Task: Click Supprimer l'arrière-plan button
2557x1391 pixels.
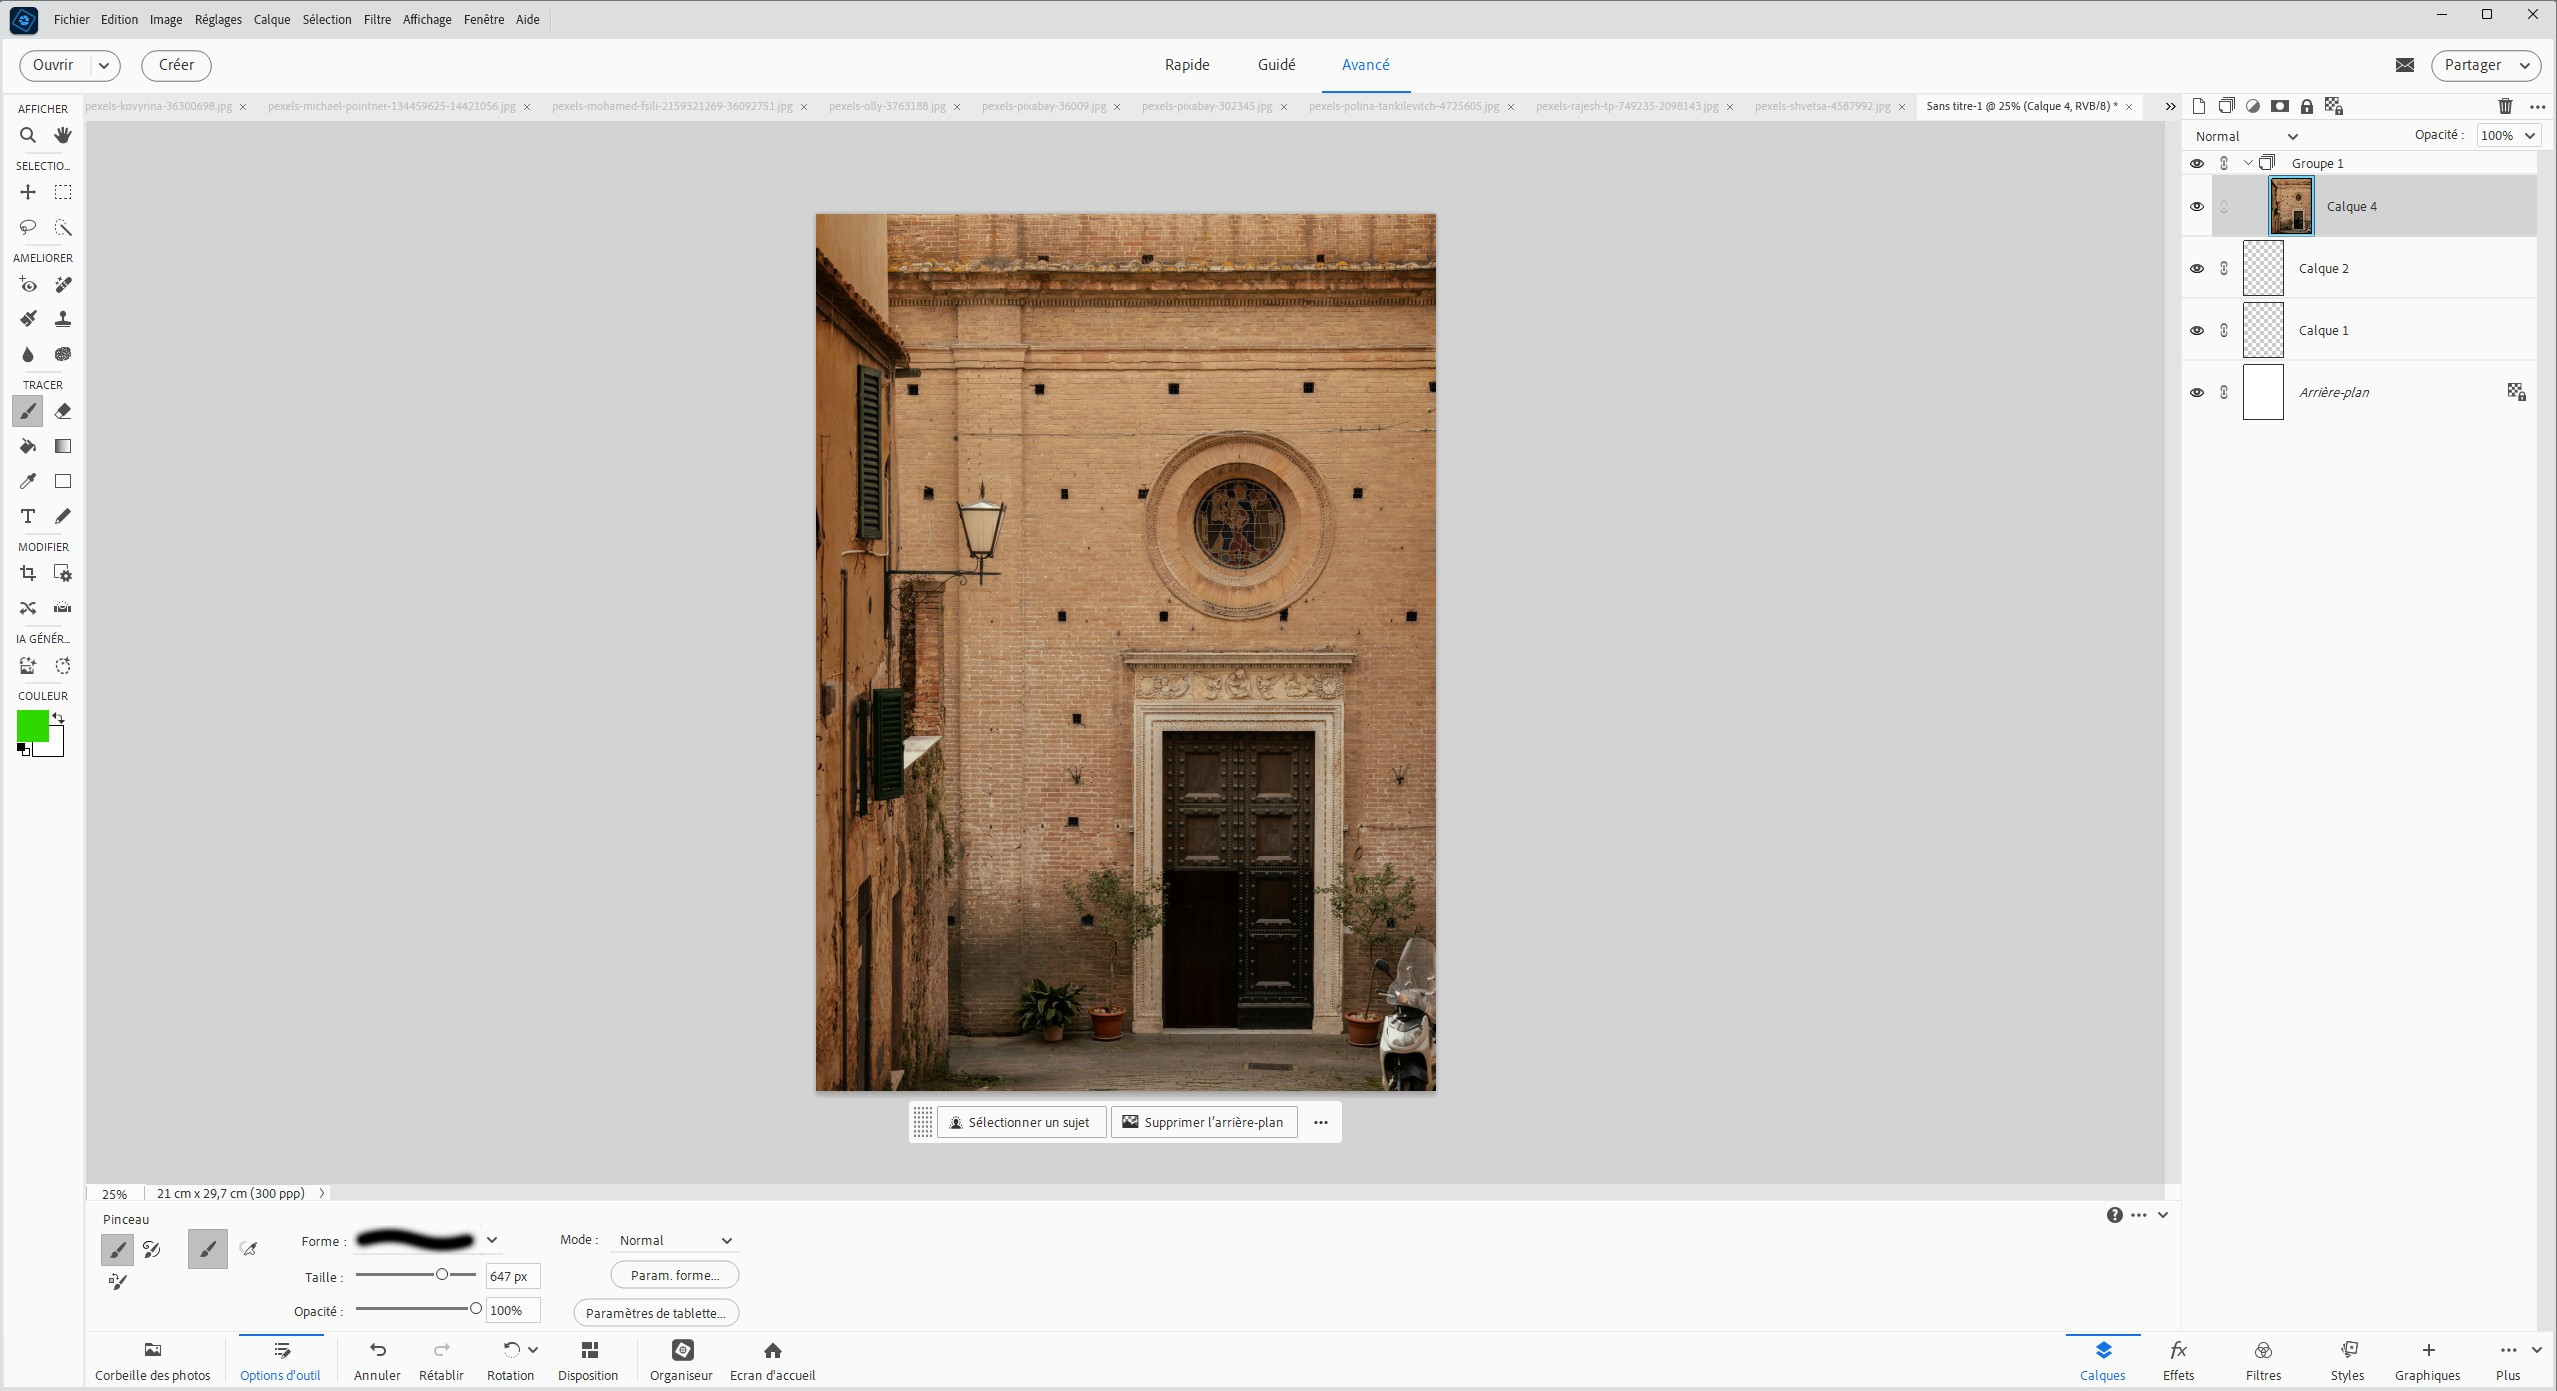Action: [x=1203, y=1122]
